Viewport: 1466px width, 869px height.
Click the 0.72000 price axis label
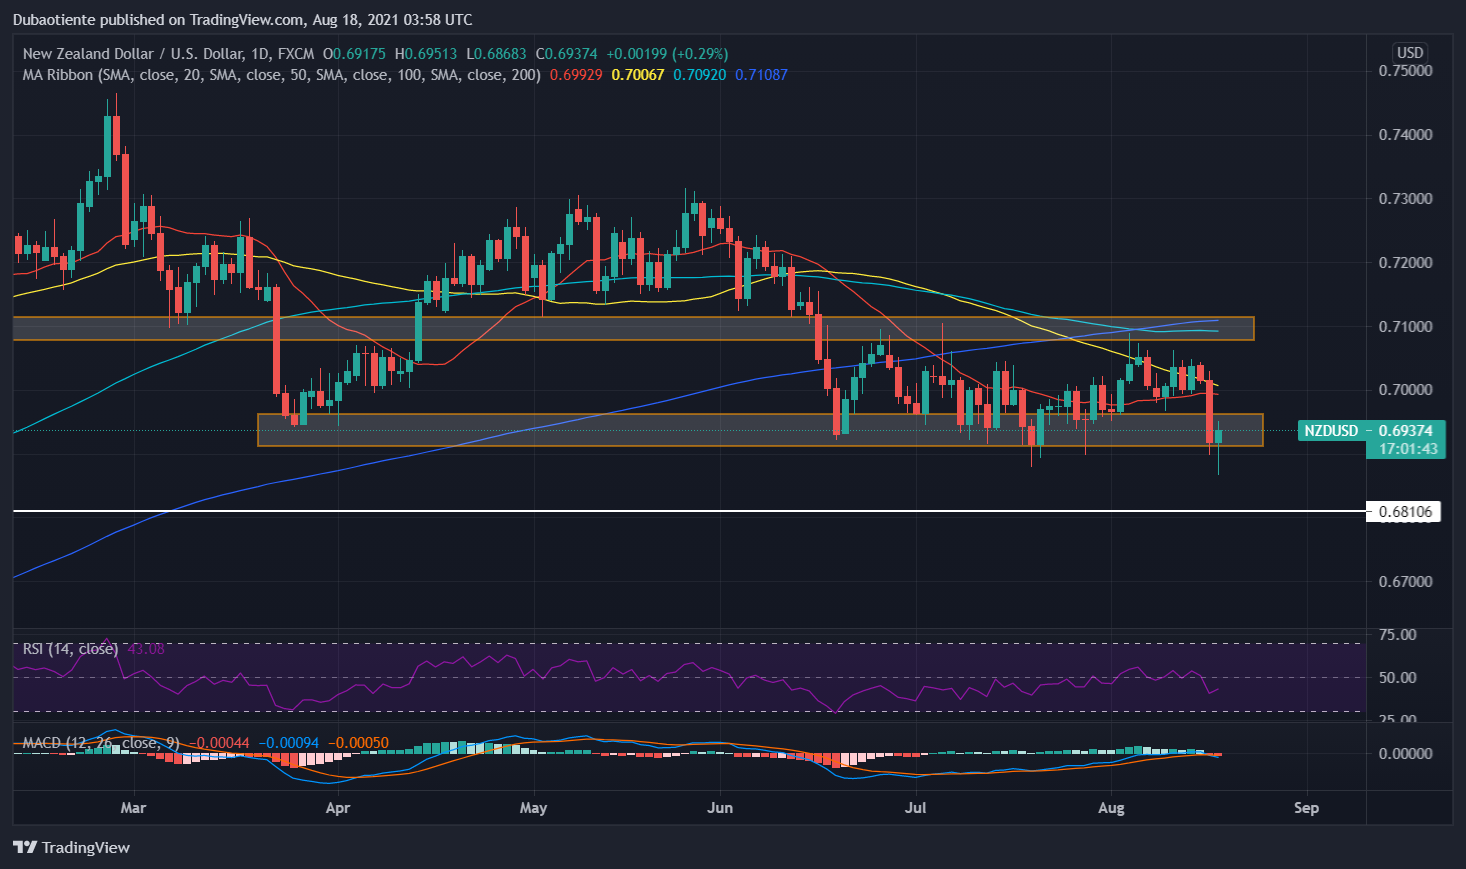pos(1405,263)
